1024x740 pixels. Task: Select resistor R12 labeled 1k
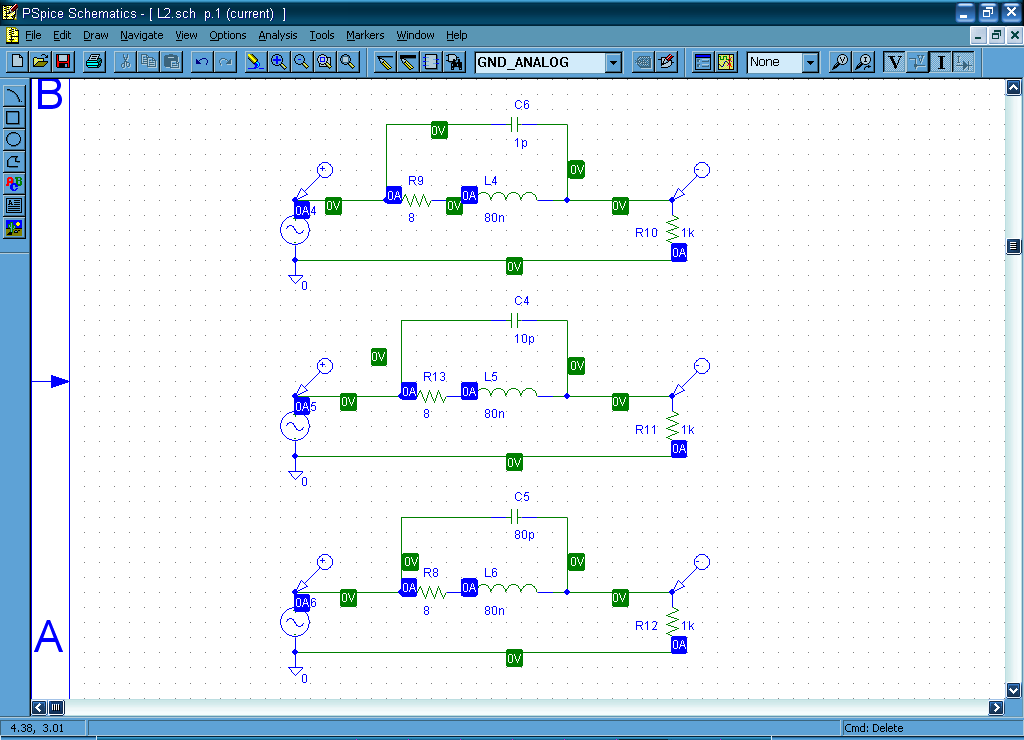pos(673,621)
